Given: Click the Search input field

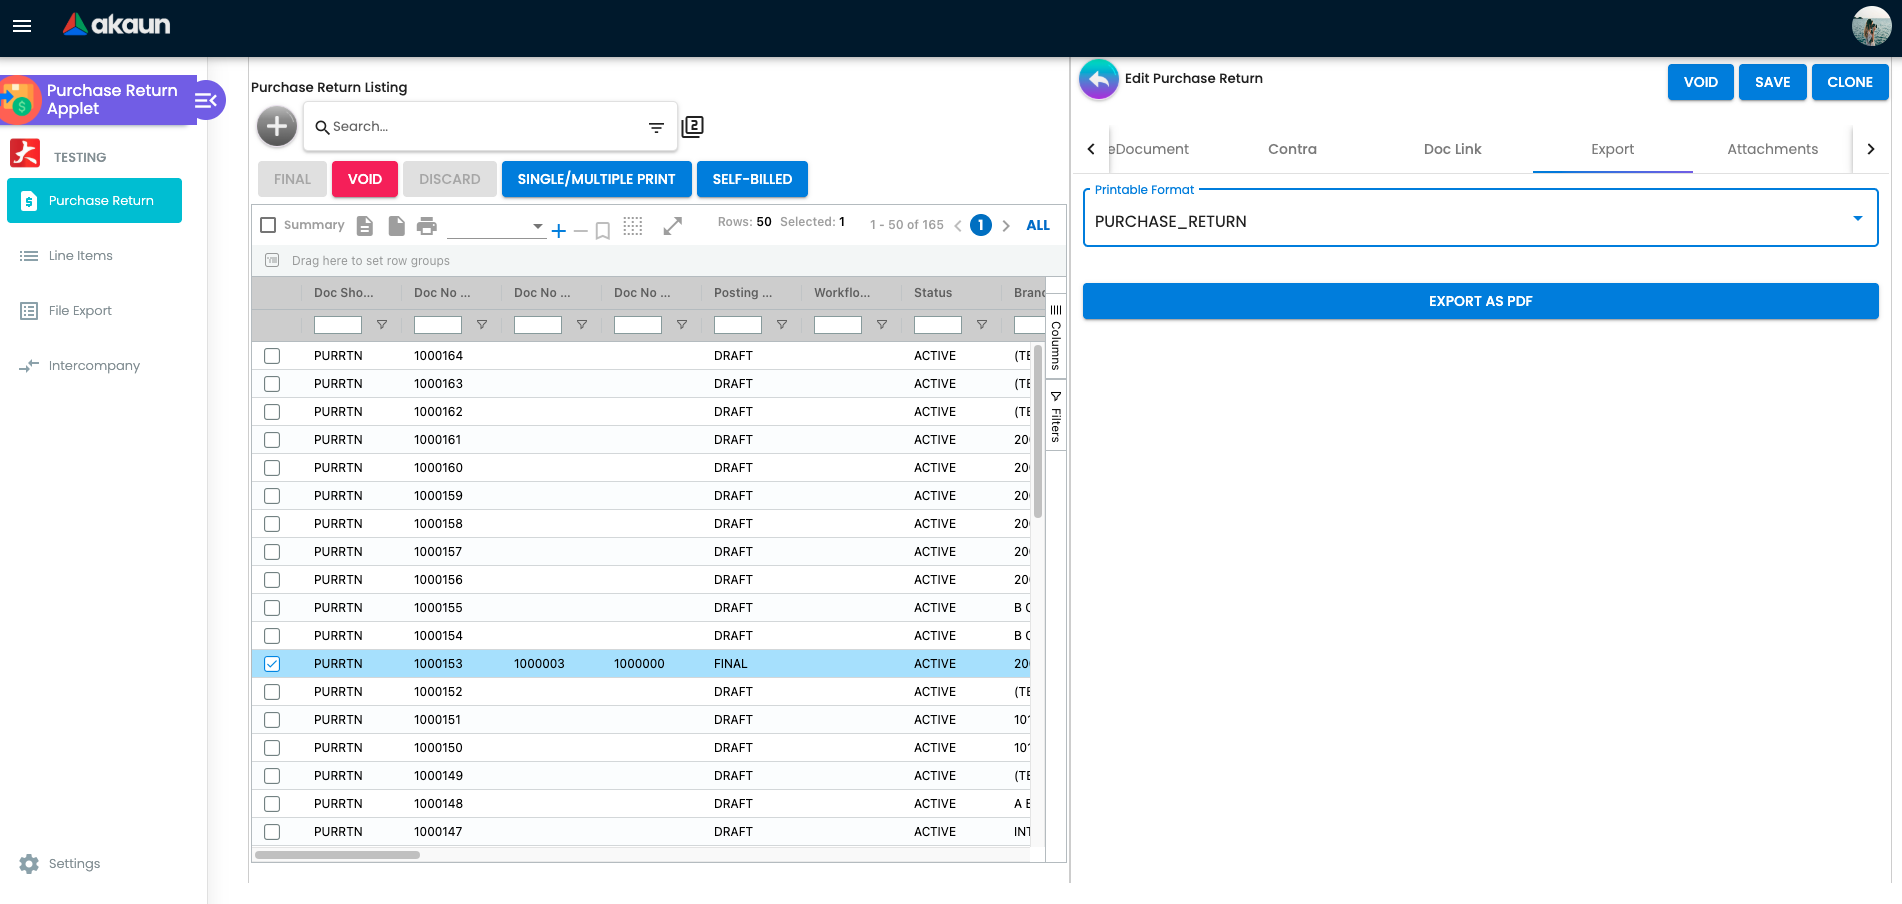Looking at the screenshot, I should (485, 127).
